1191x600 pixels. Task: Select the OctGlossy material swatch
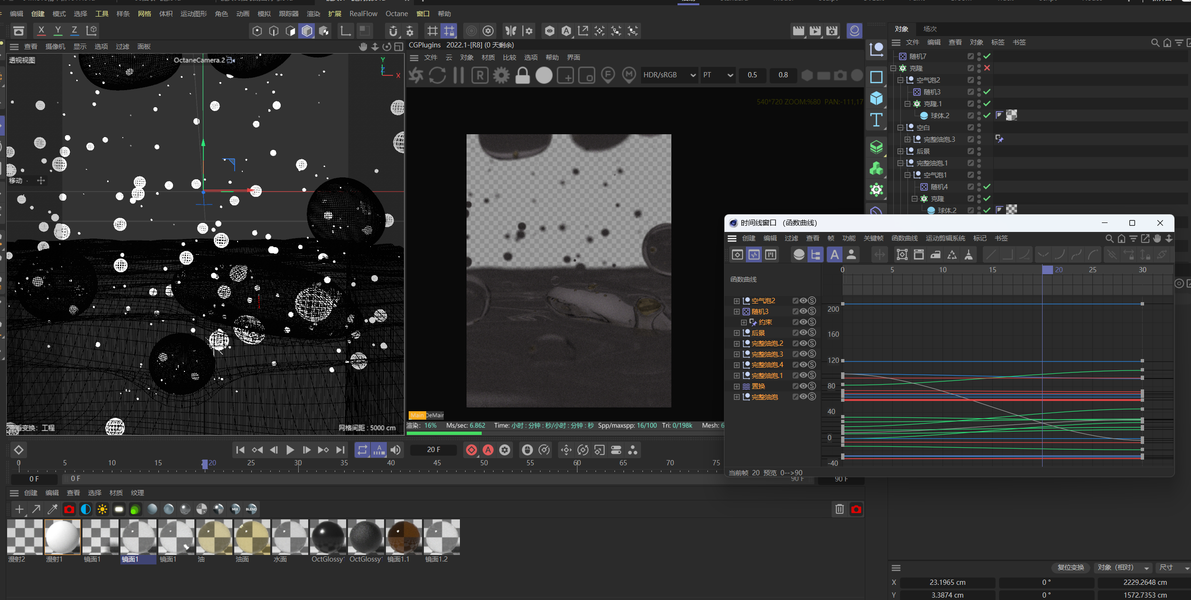(x=328, y=538)
